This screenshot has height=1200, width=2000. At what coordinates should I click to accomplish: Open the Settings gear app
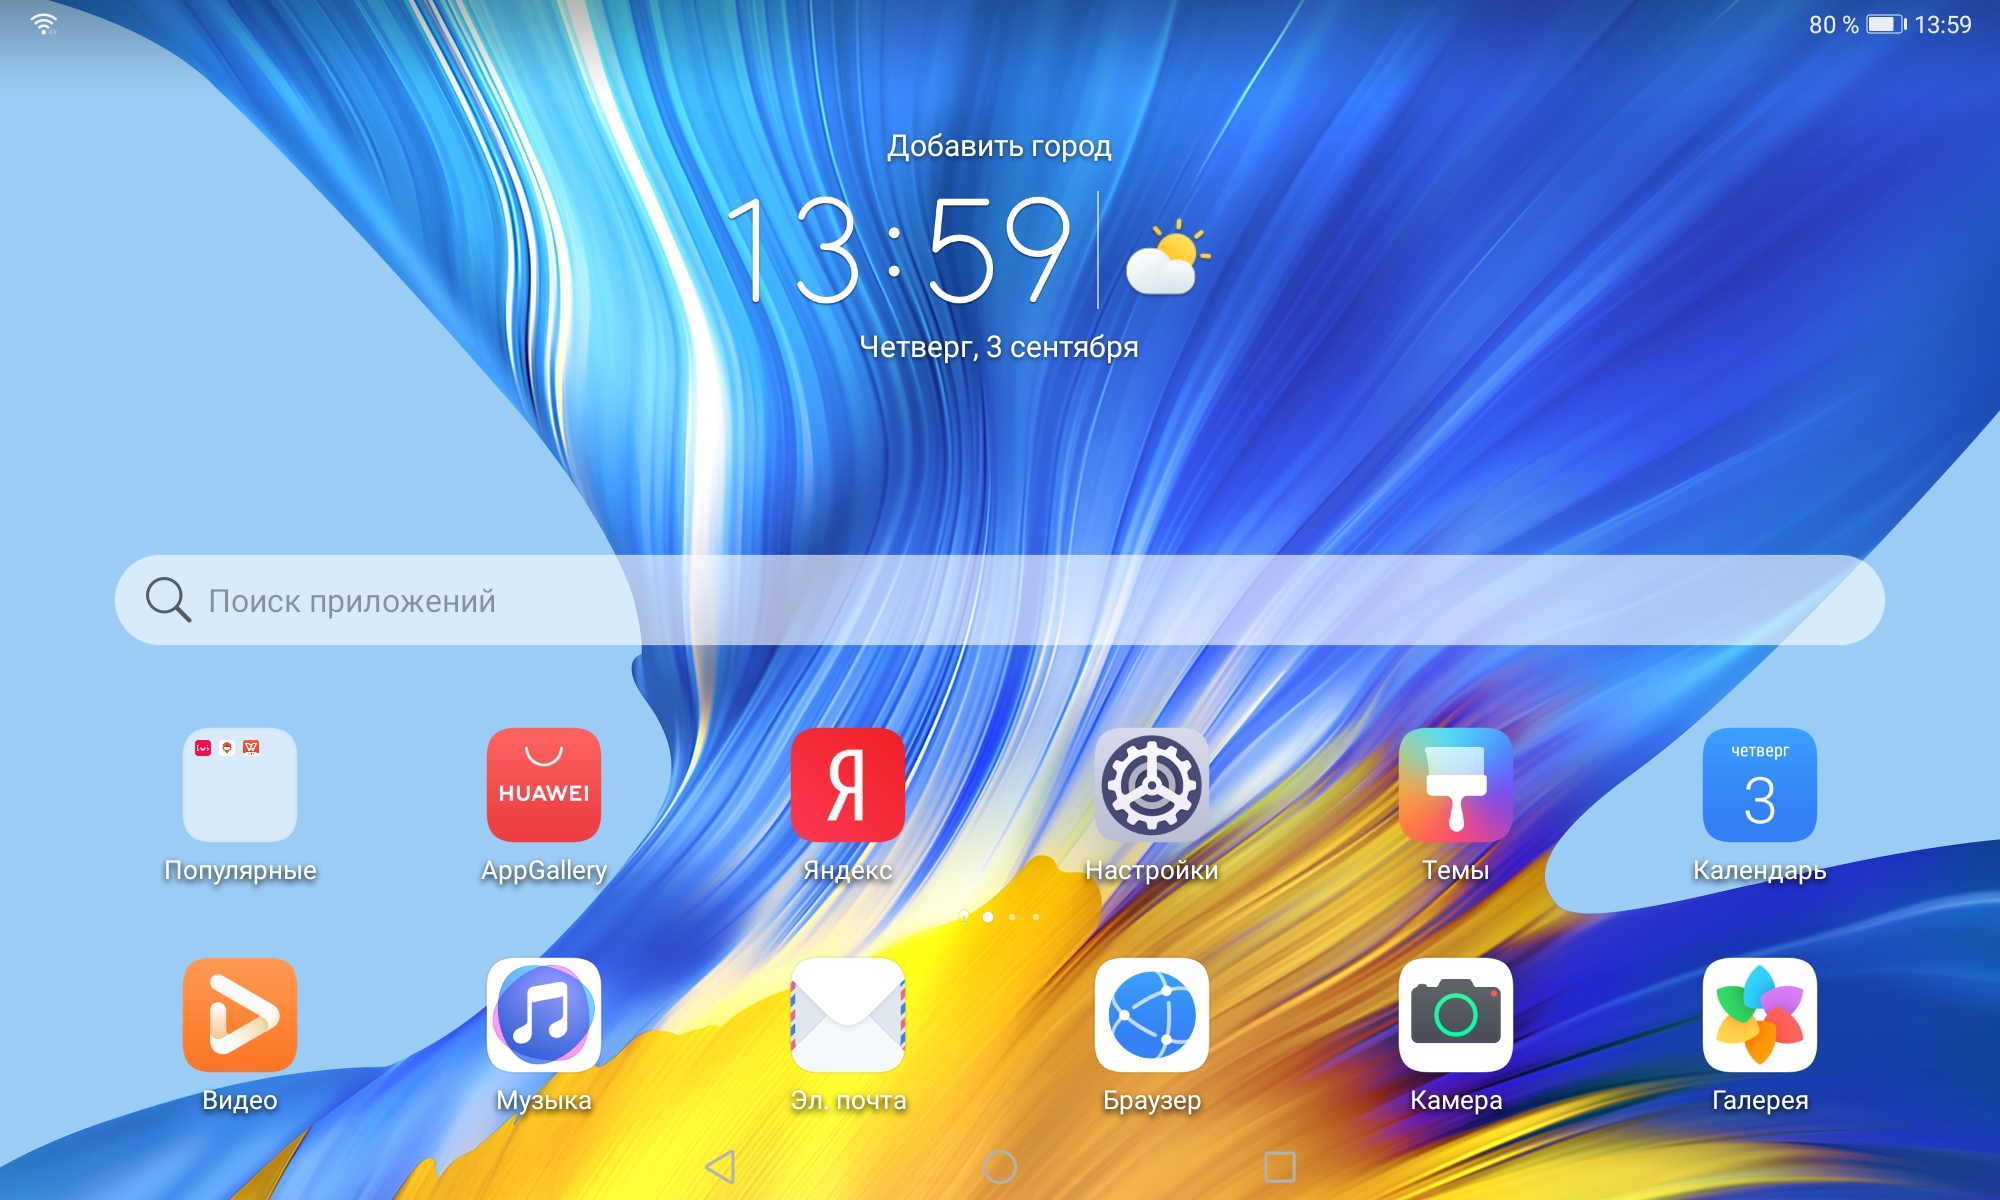[x=1151, y=785]
